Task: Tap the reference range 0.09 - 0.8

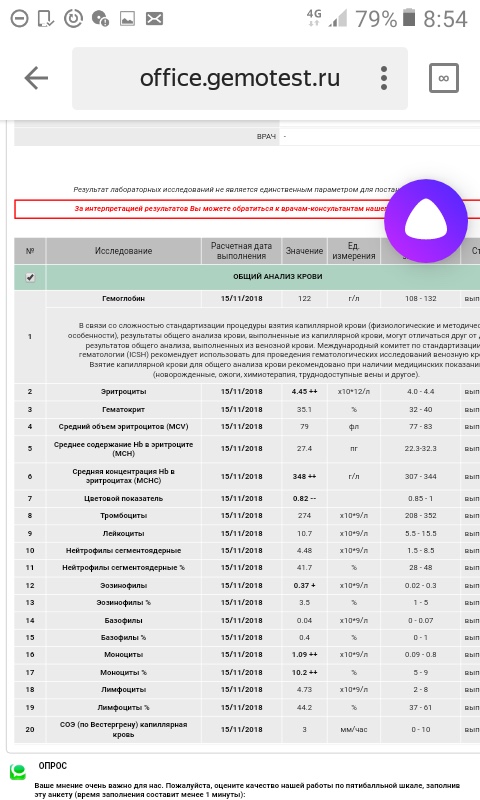Action: tap(421, 655)
